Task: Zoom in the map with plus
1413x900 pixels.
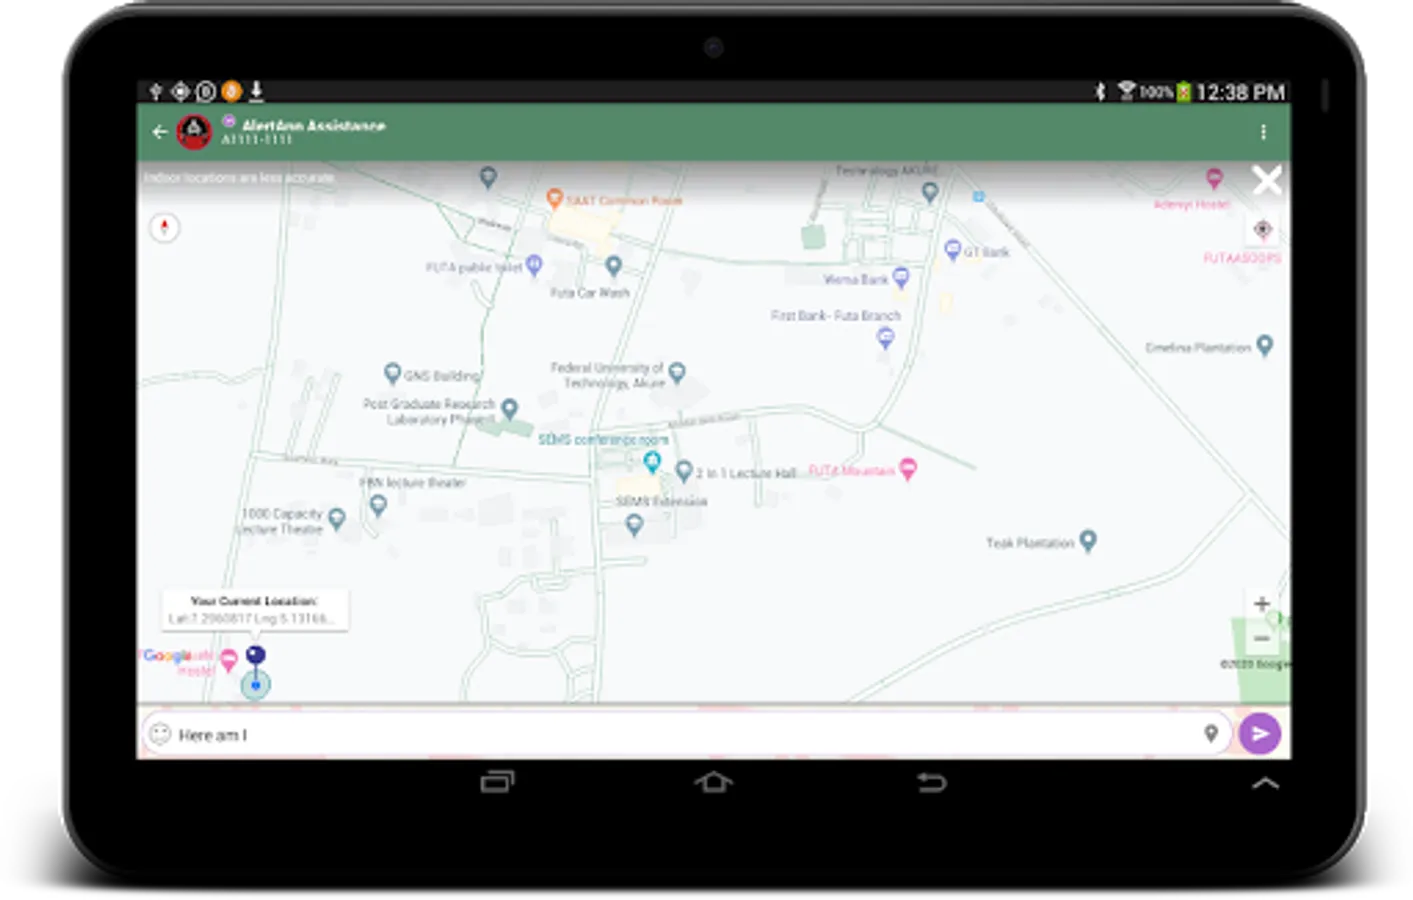Action: 1261,603
